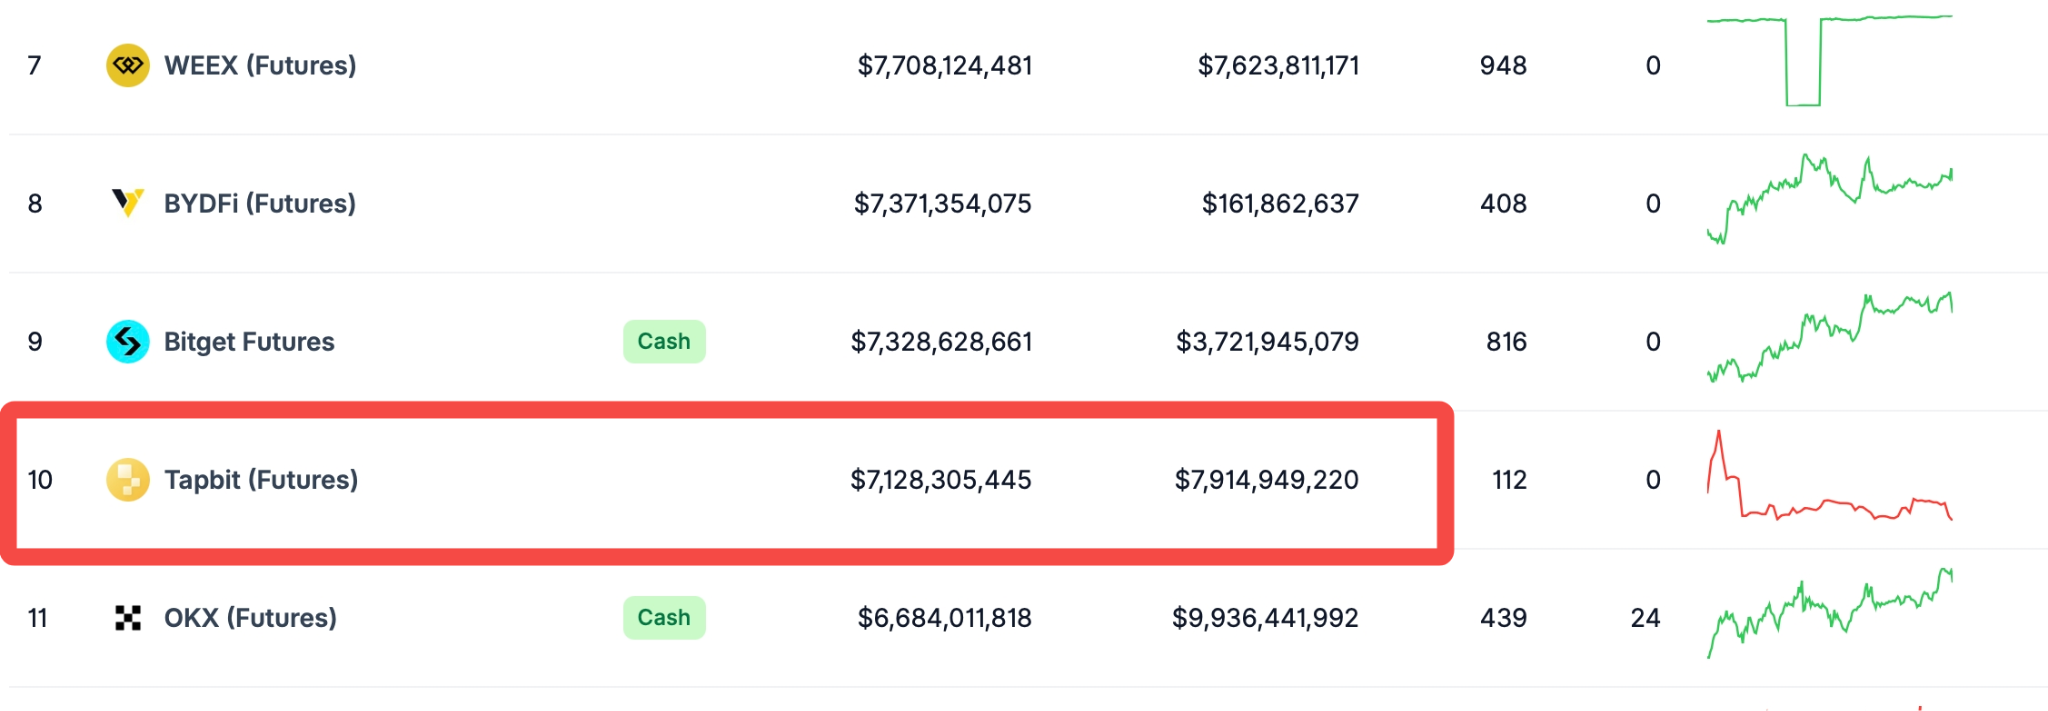Click the Tapbit (Futures) logo icon
The width and height of the screenshot is (2048, 711).
point(128,480)
